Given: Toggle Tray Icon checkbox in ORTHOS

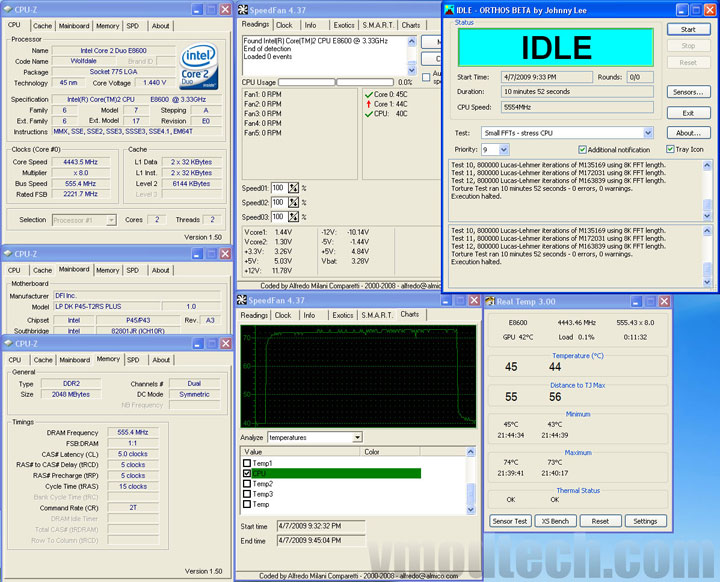Looking at the screenshot, I should (x=670, y=149).
